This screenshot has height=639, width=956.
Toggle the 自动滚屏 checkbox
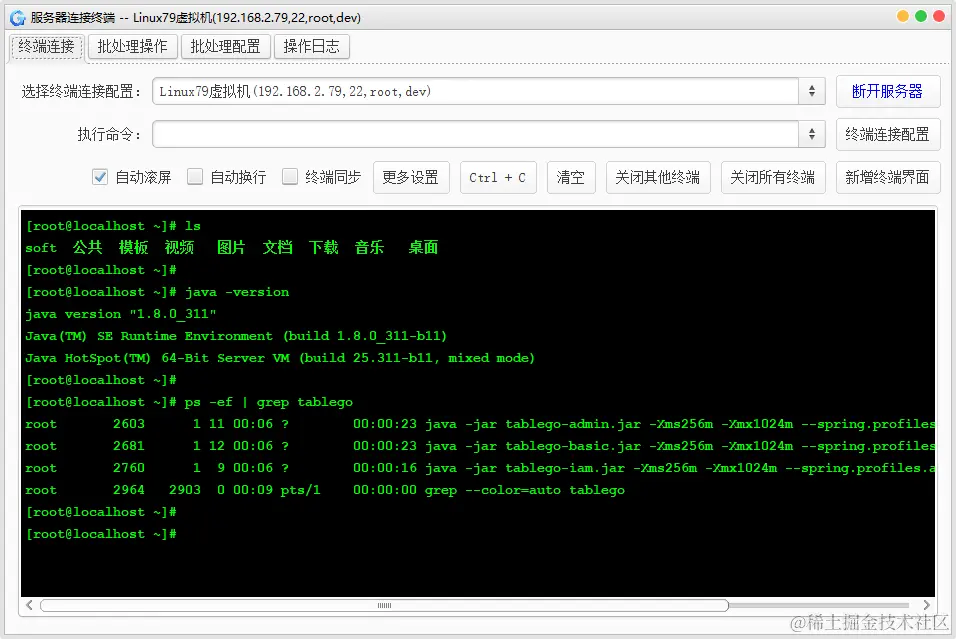click(x=100, y=177)
